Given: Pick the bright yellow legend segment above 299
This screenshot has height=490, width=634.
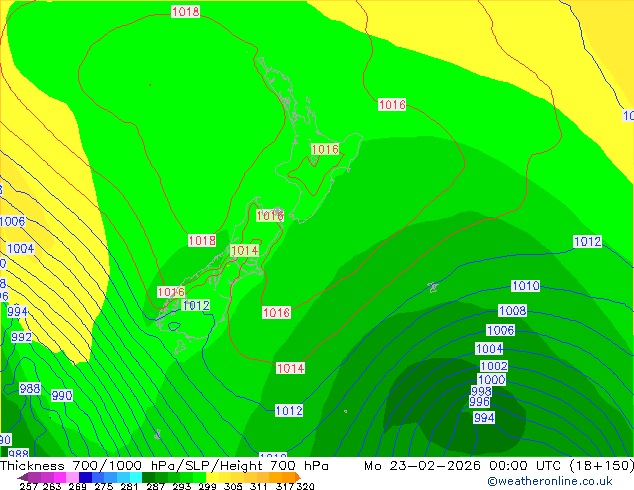Looking at the screenshot, I should click(x=212, y=477).
